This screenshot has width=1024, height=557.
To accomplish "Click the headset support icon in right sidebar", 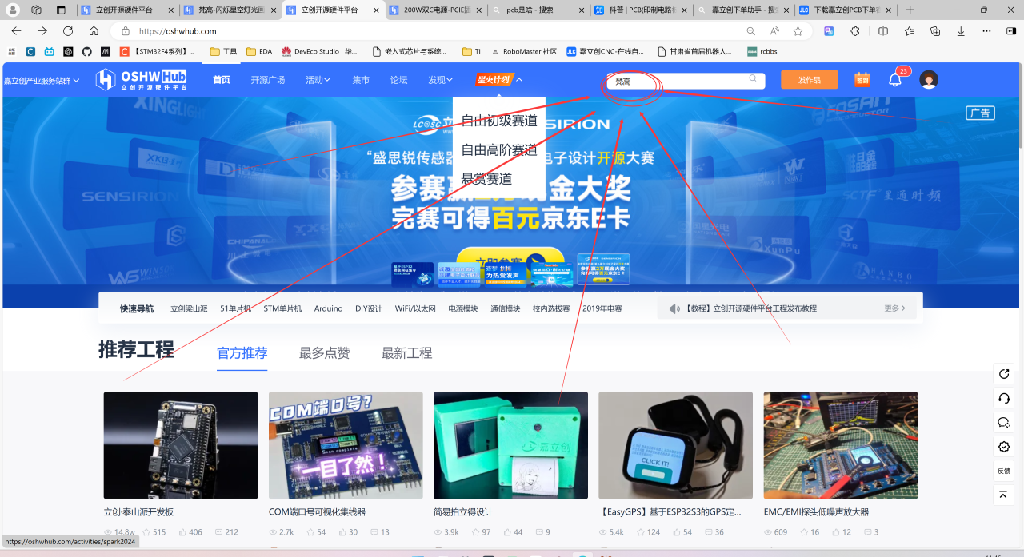I will (x=1004, y=398).
